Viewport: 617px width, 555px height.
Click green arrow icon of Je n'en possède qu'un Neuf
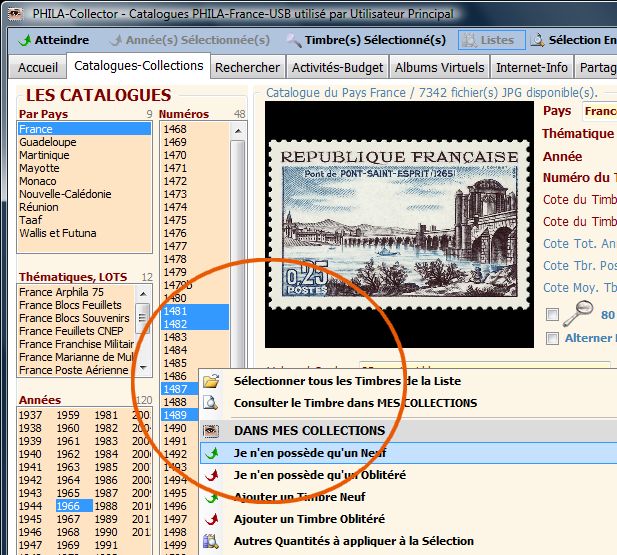(x=212, y=453)
